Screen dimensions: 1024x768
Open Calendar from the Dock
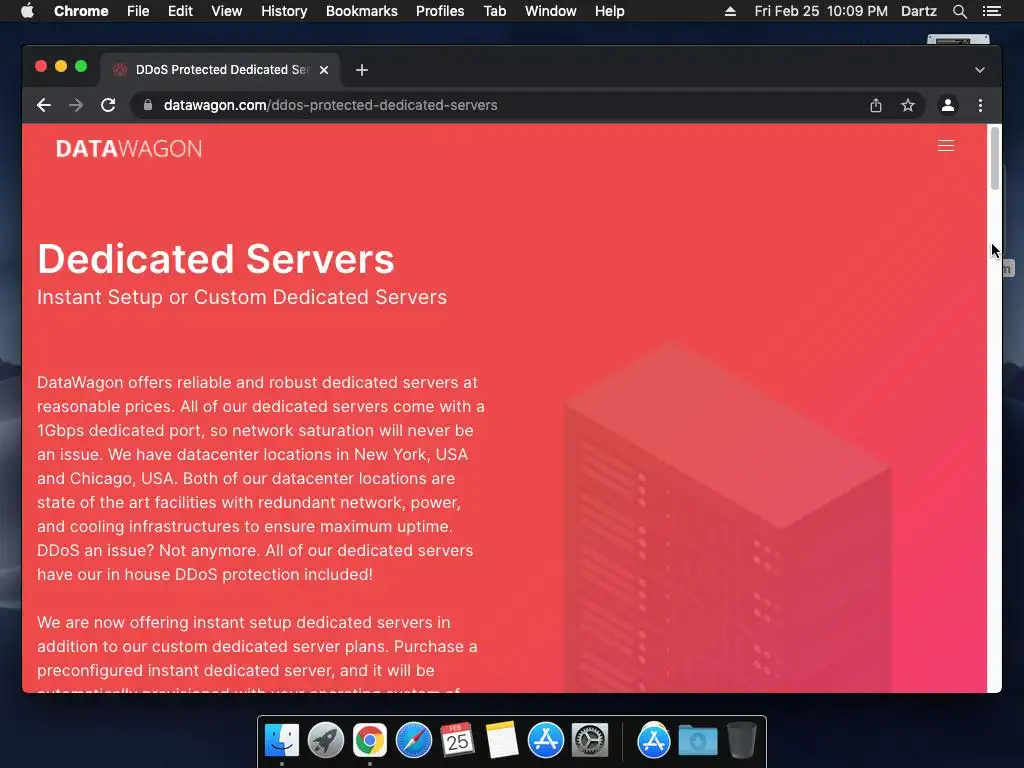457,741
